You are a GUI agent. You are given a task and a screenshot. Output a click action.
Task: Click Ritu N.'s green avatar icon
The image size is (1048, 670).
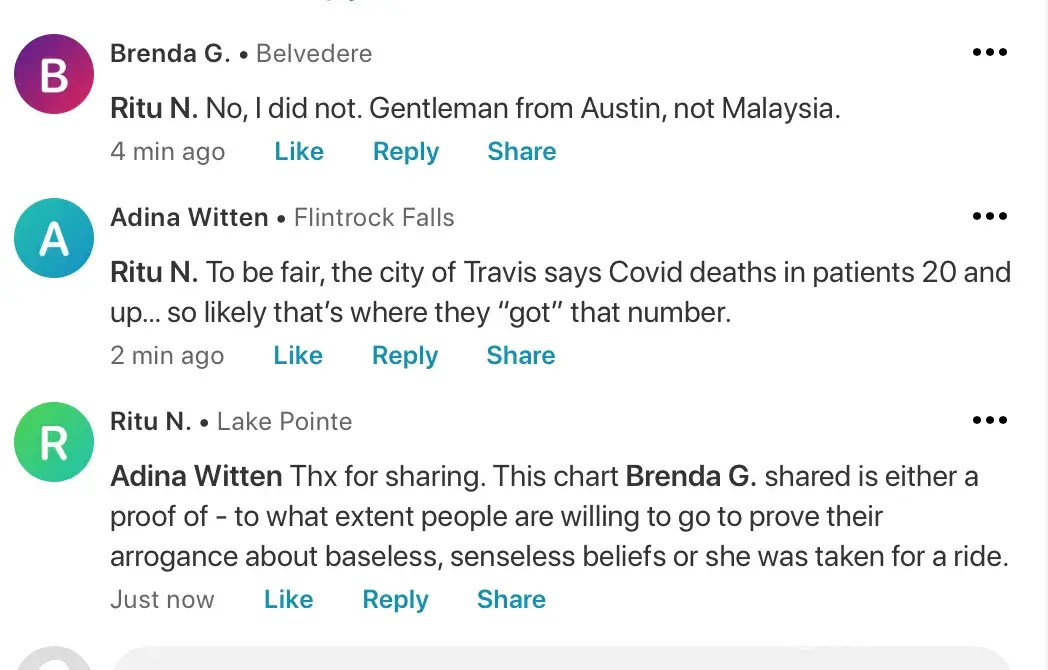[x=54, y=443]
